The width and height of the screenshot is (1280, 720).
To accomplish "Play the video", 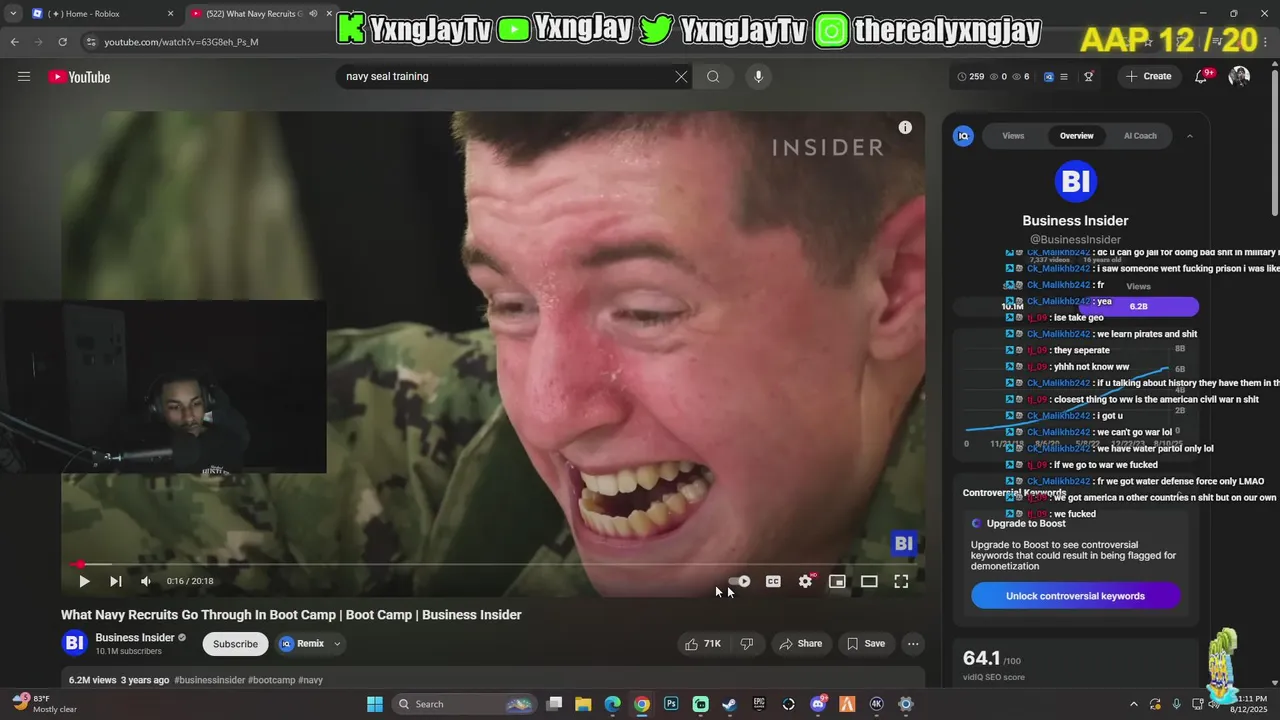I will pyautogui.click(x=84, y=581).
